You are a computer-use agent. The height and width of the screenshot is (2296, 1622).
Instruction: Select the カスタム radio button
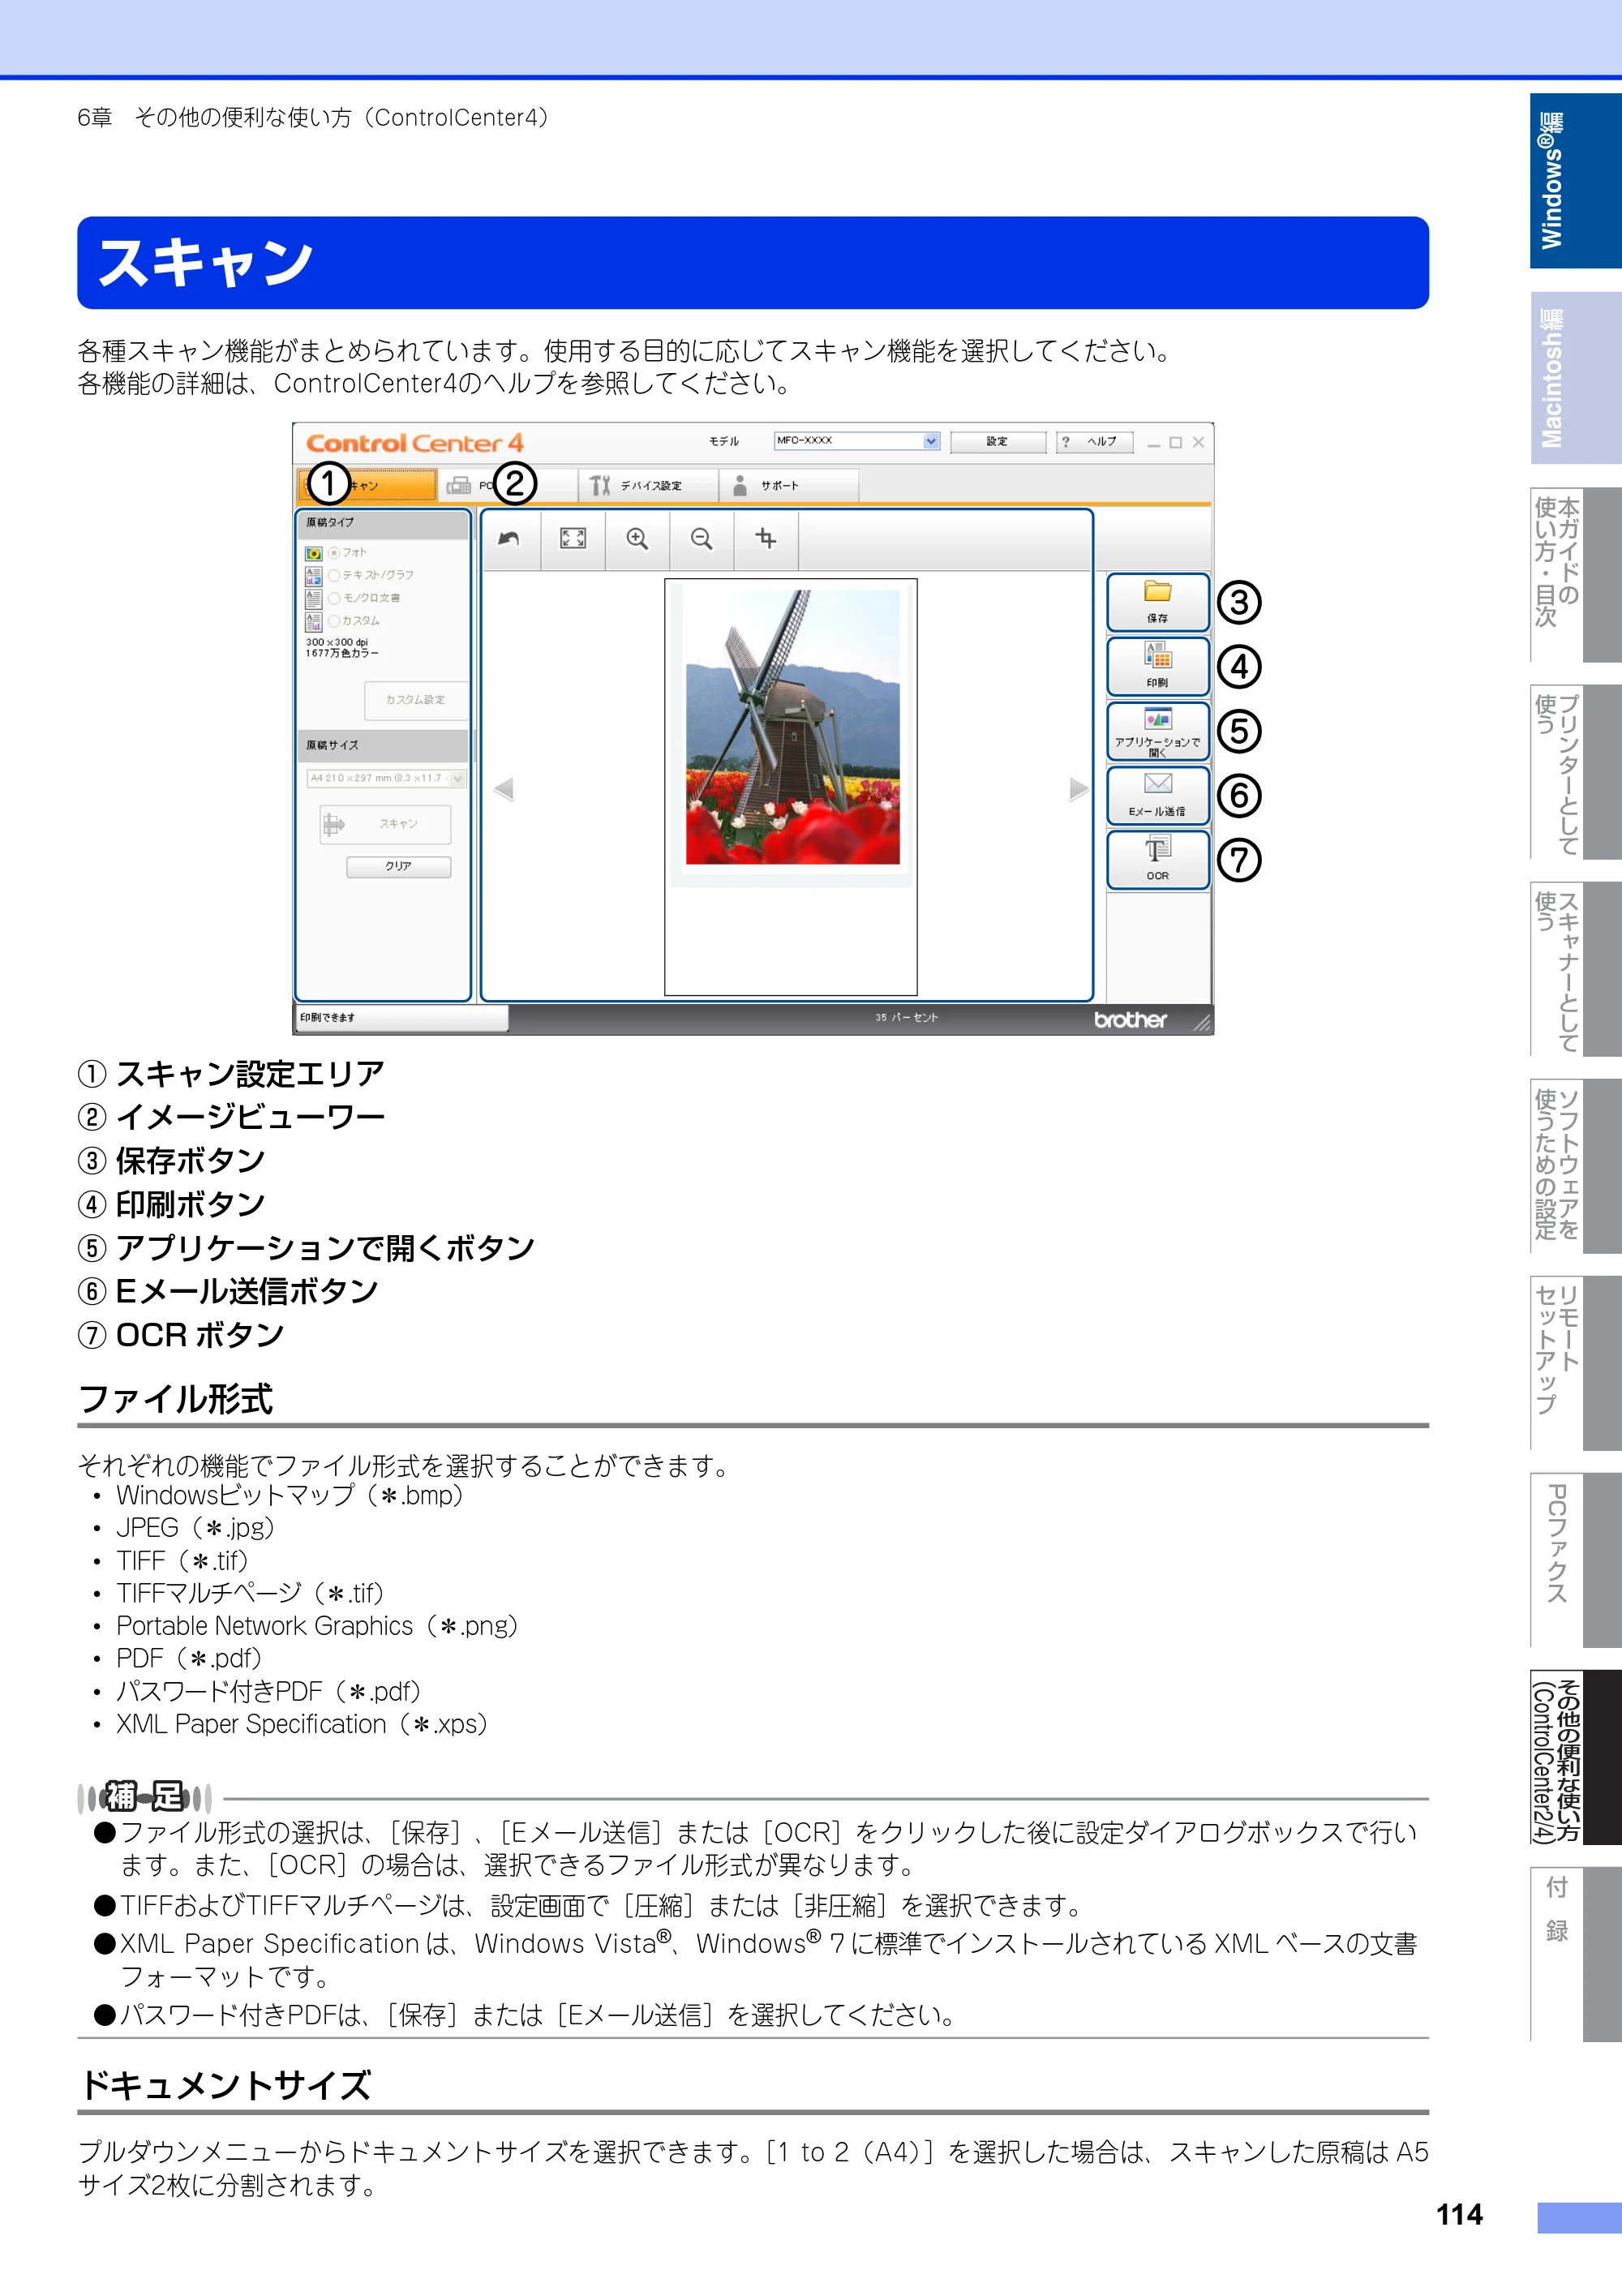334,621
